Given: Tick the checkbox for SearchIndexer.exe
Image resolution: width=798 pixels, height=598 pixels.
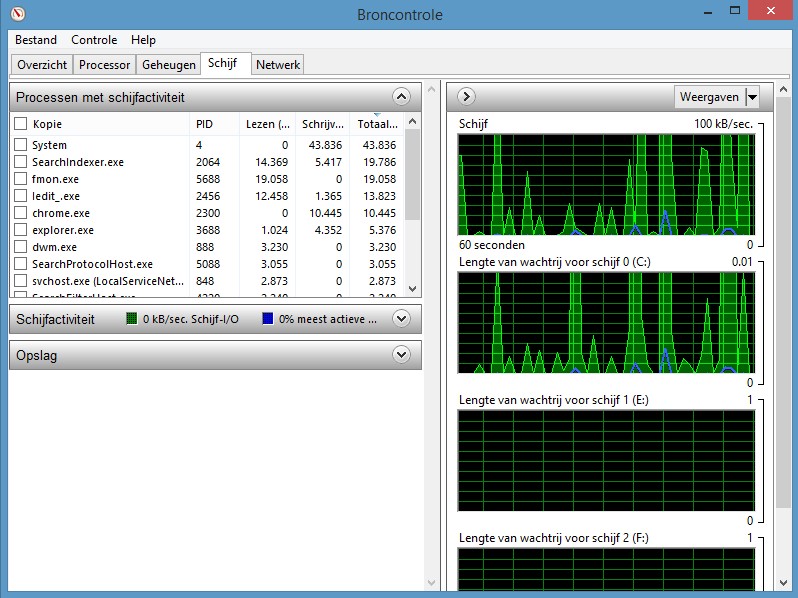Looking at the screenshot, I should click(x=20, y=162).
